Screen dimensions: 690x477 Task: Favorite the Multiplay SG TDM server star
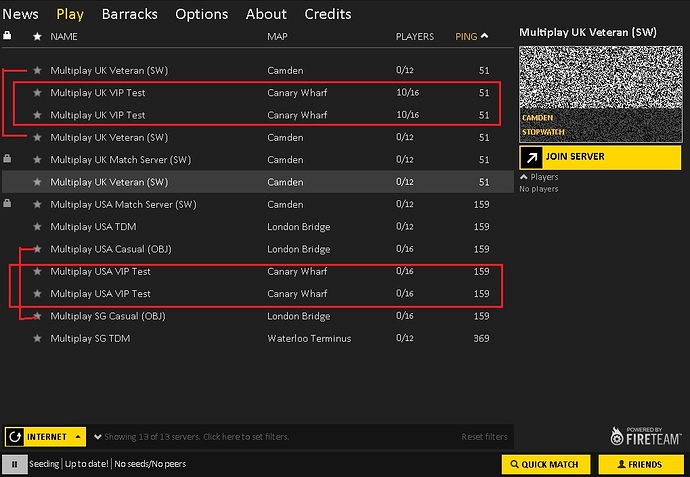coord(37,339)
